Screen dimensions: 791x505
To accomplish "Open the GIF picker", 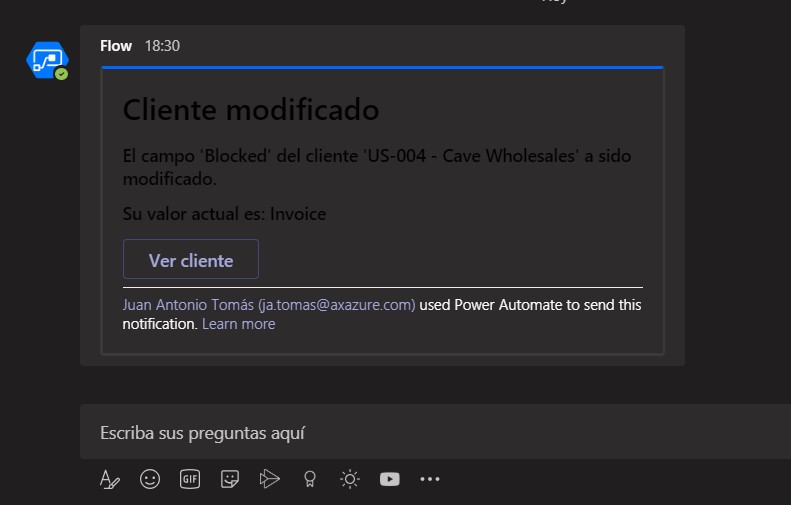I will pos(190,479).
